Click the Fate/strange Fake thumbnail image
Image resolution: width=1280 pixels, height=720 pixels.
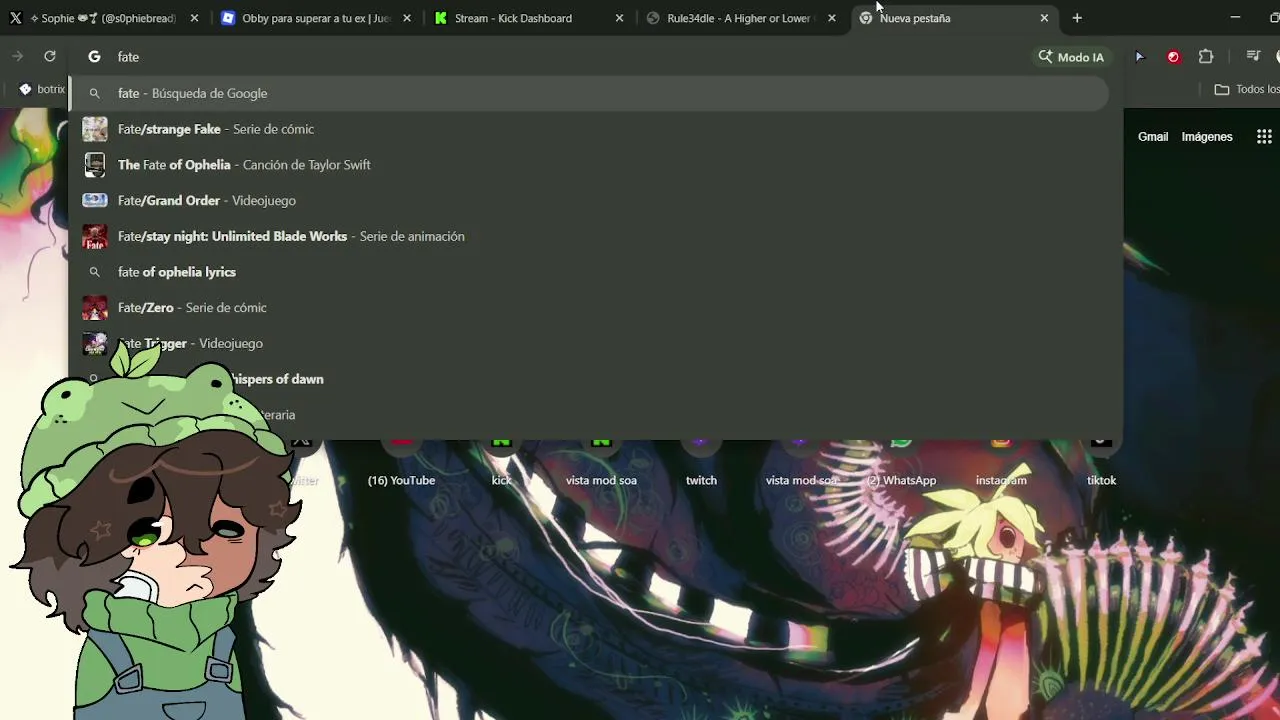(x=95, y=129)
